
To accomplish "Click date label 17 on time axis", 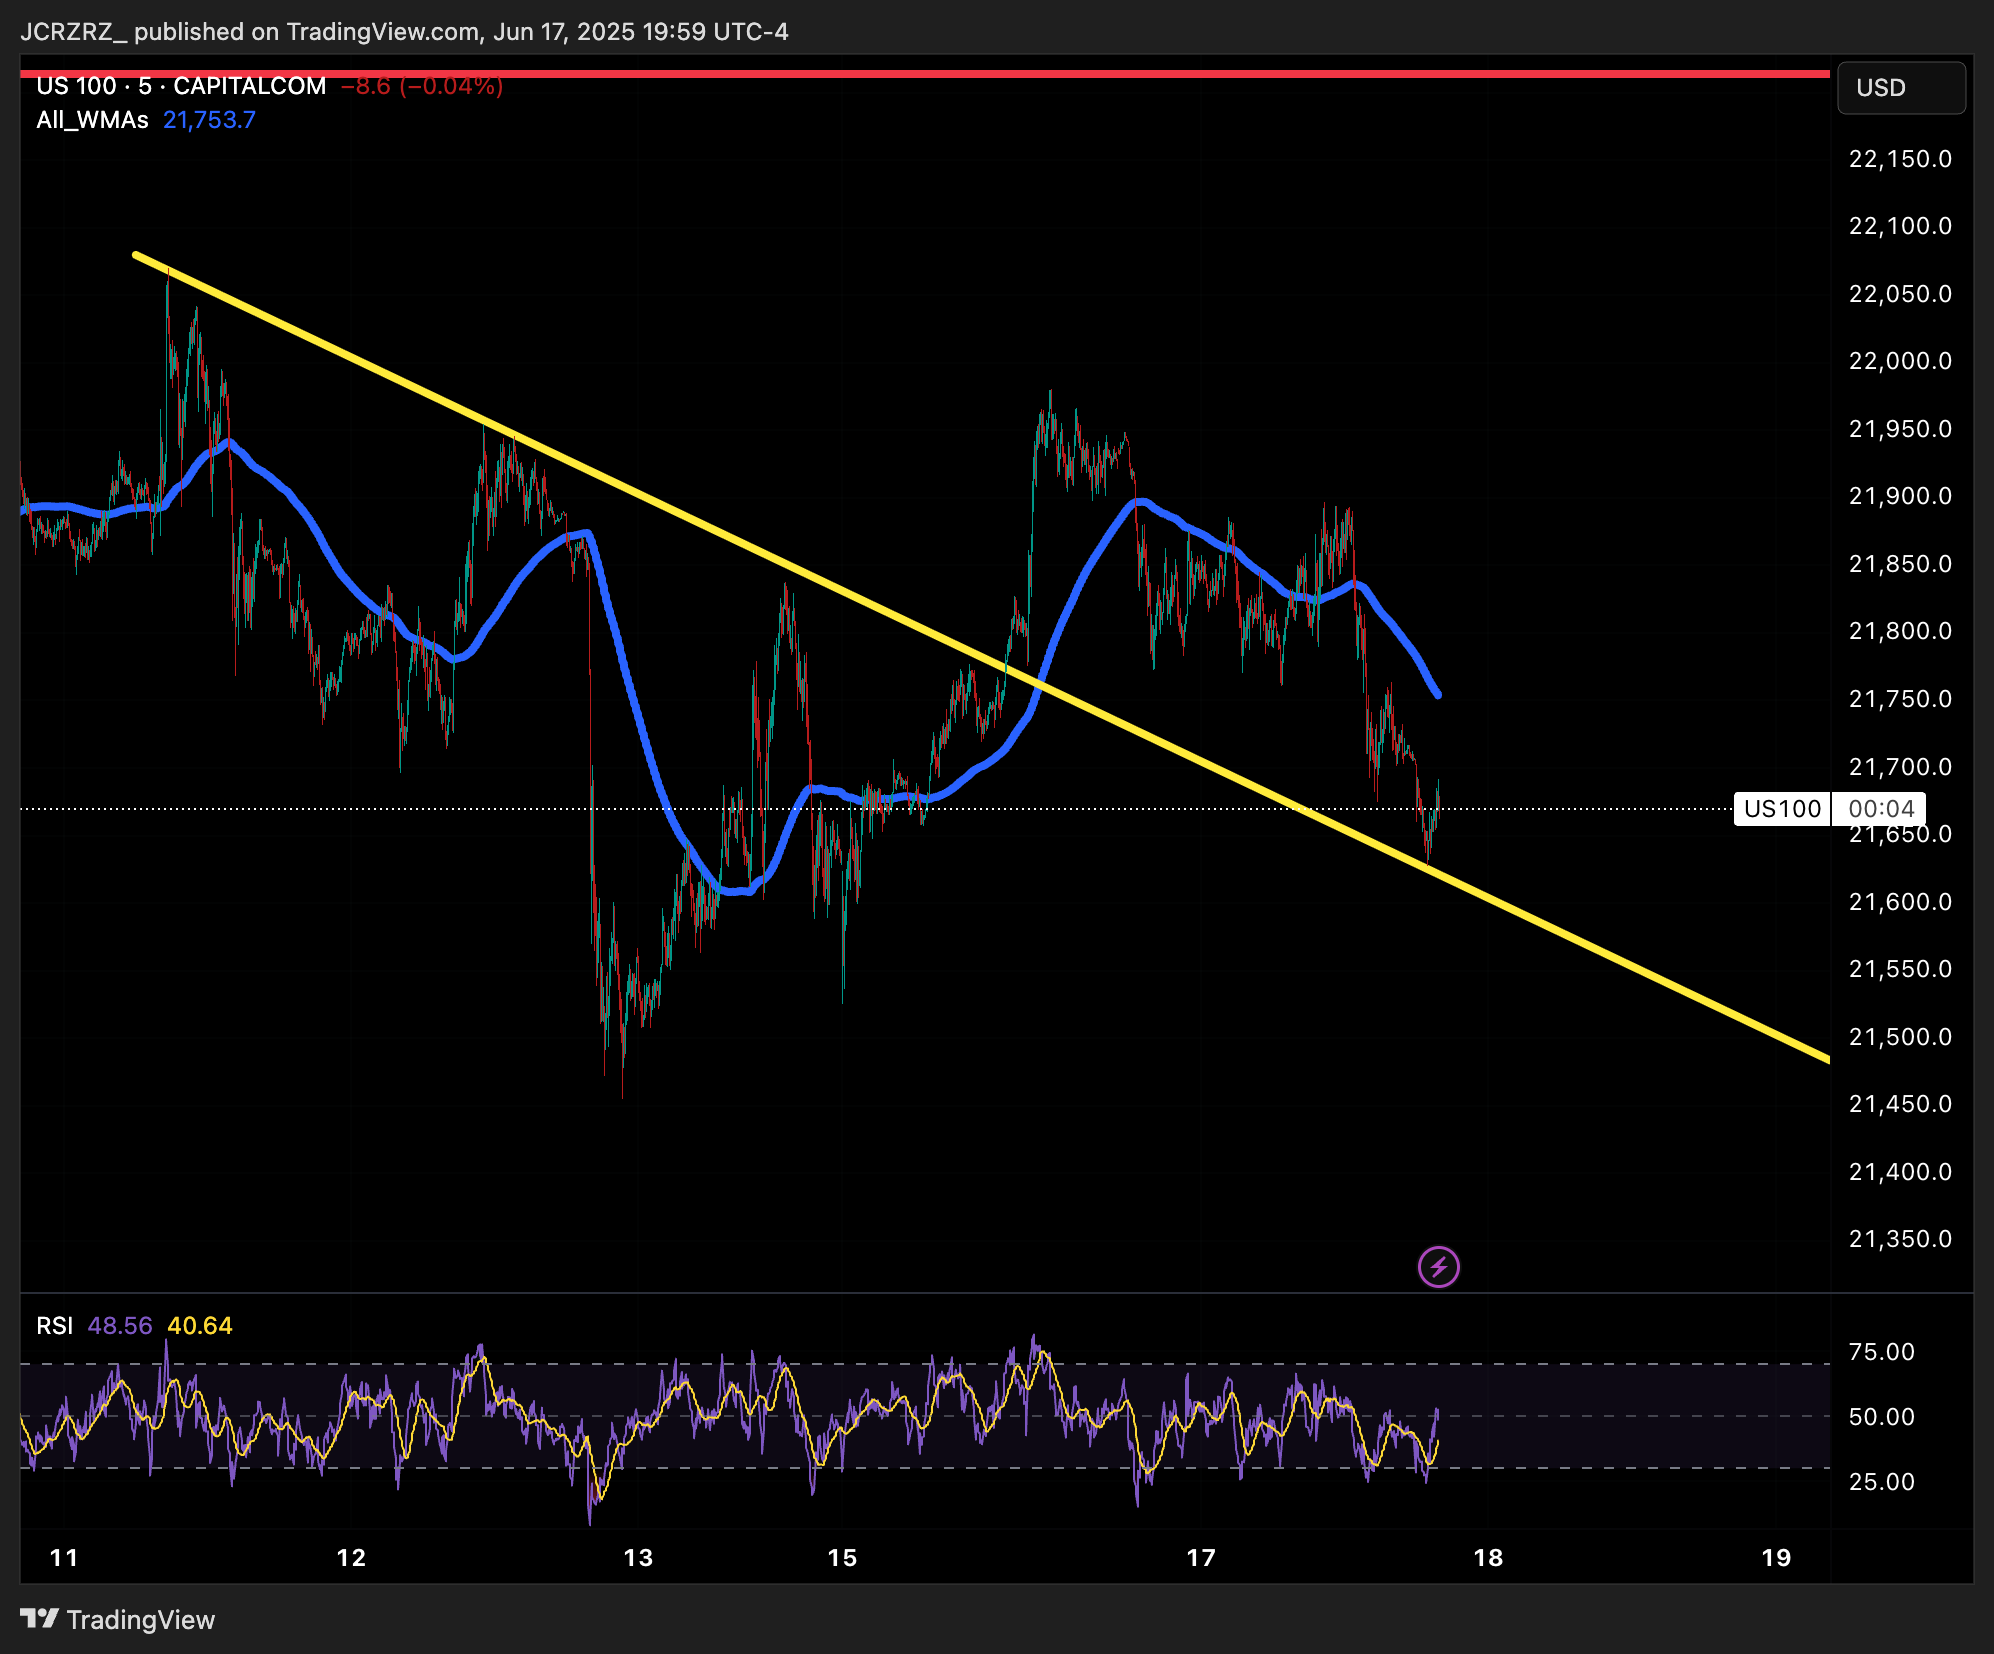I will 1201,1558.
